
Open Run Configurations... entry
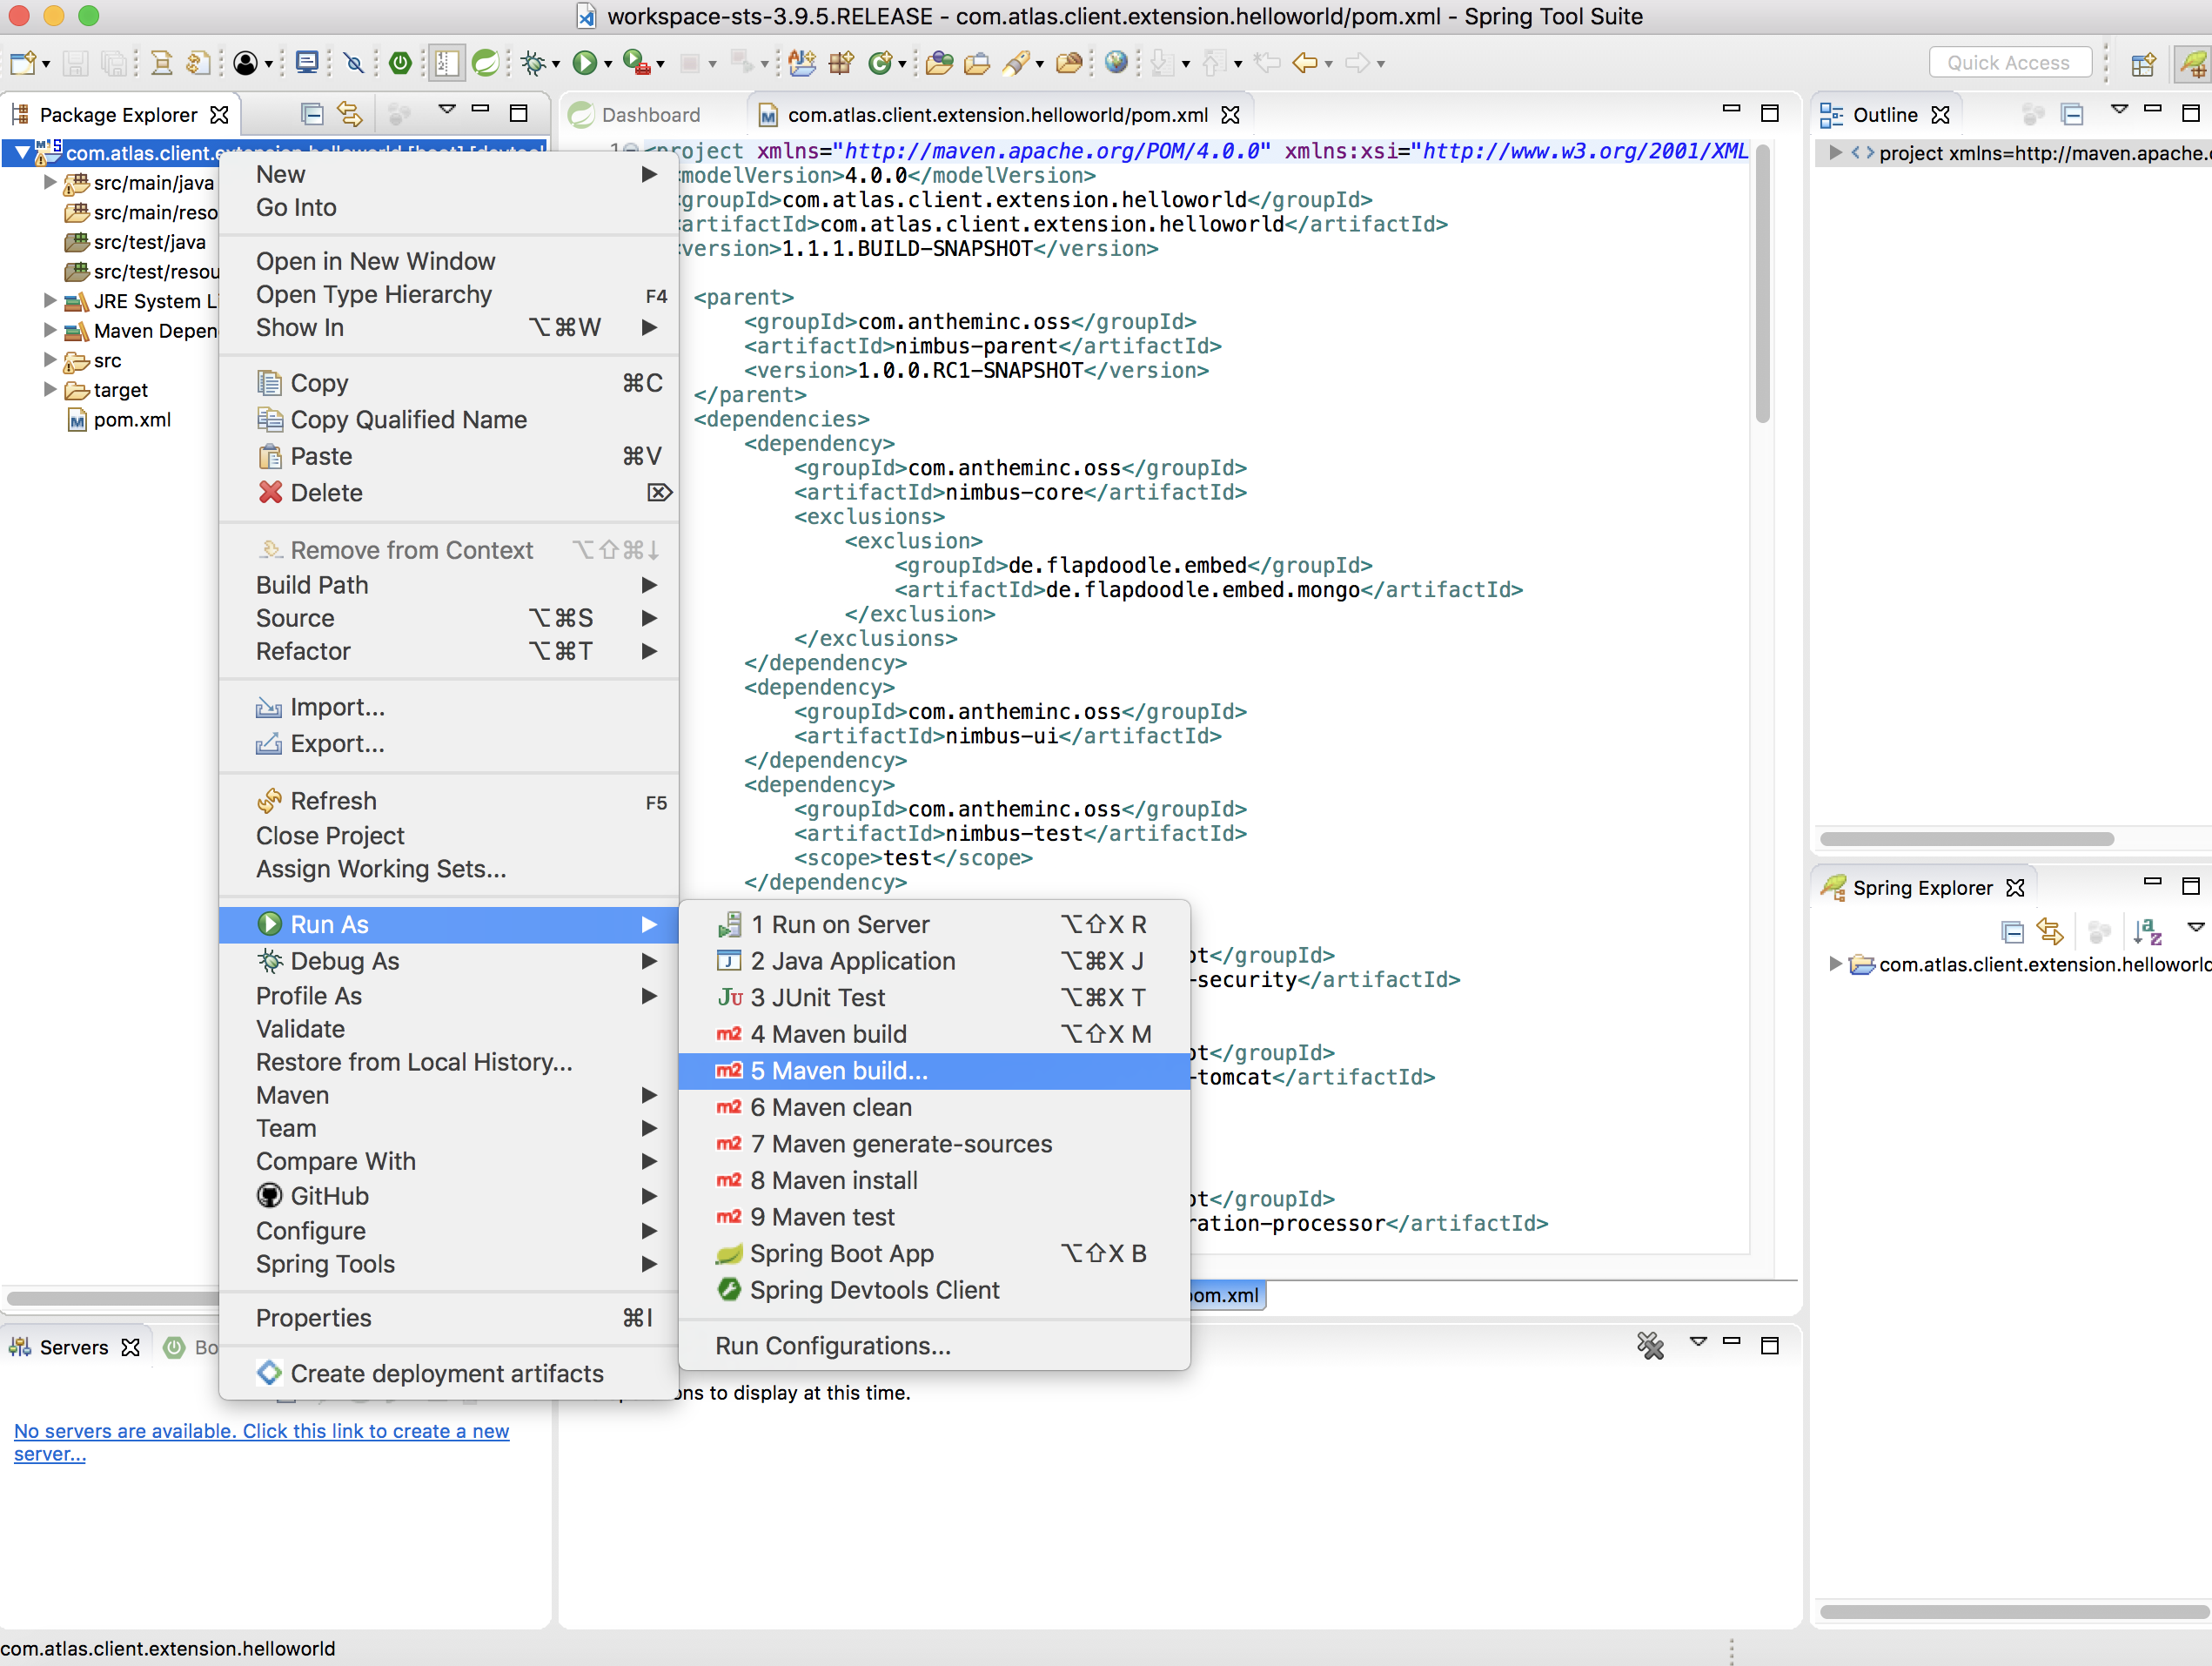[x=934, y=1346]
